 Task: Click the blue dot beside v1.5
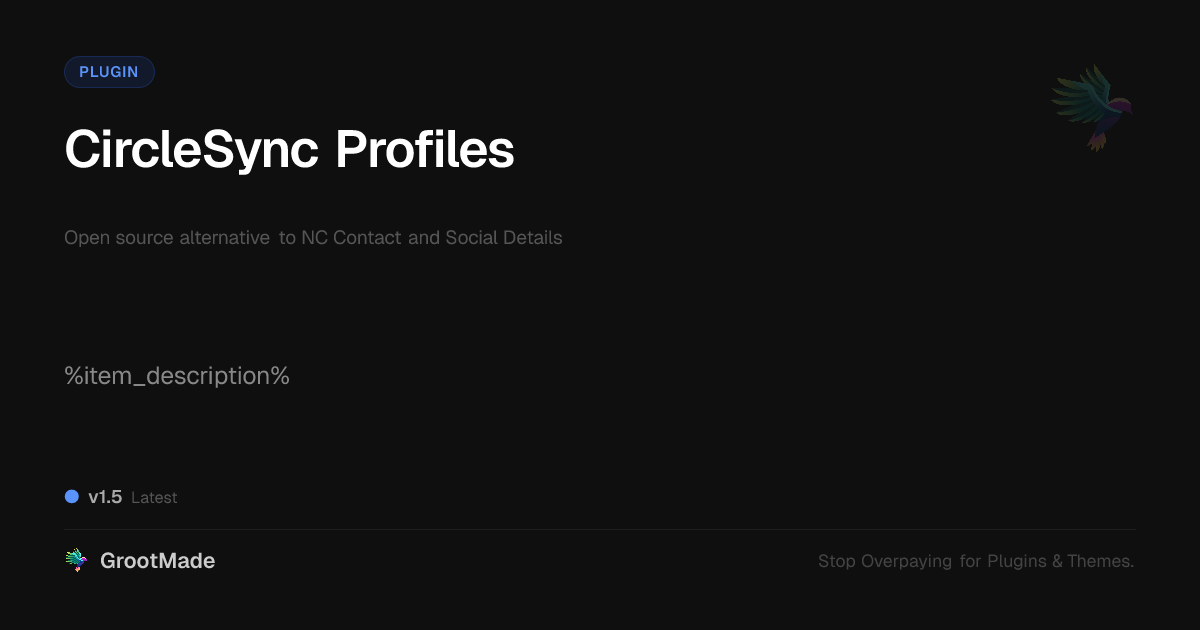pos(72,497)
